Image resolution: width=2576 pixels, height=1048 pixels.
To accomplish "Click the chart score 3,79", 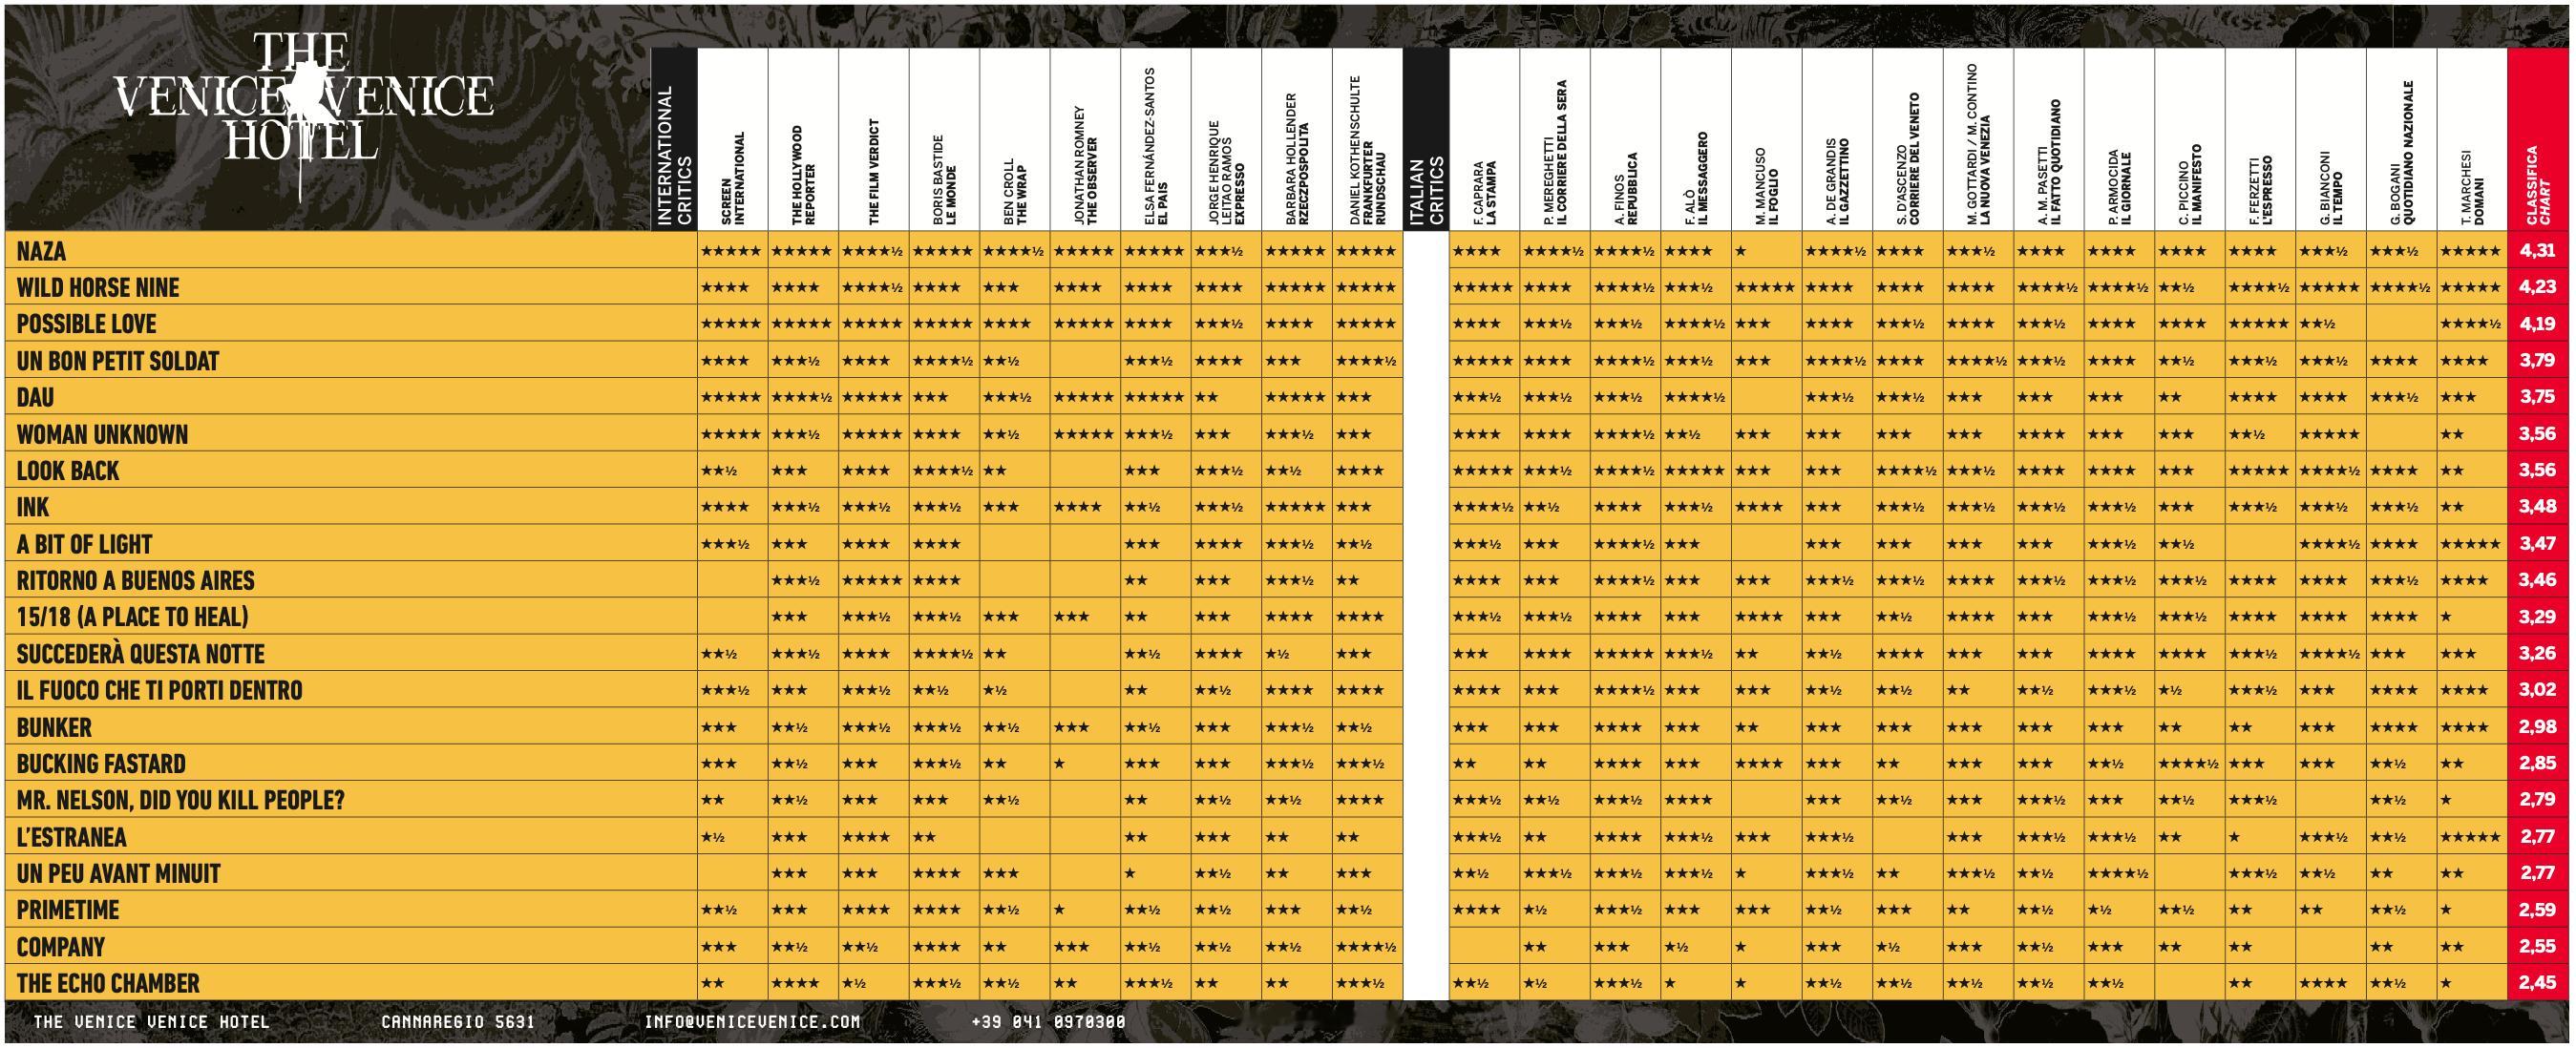I will pyautogui.click(x=2538, y=361).
